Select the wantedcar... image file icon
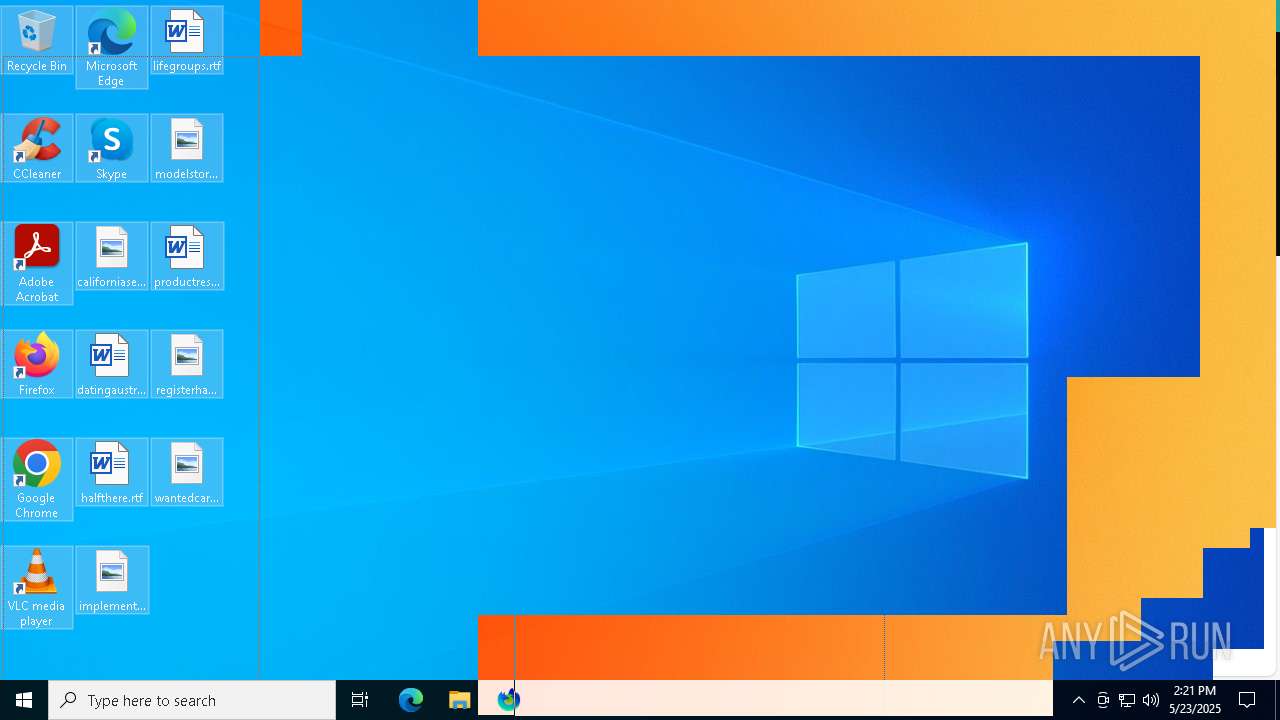This screenshot has height=720, width=1280. pos(187,472)
